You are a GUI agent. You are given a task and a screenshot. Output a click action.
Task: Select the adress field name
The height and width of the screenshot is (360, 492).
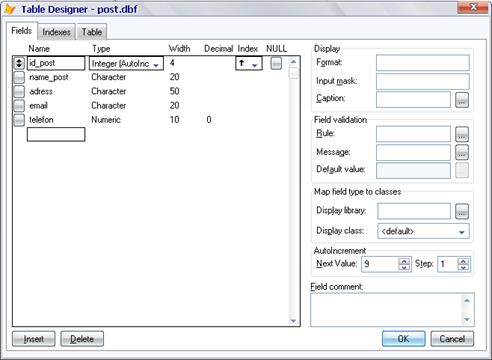click(41, 92)
